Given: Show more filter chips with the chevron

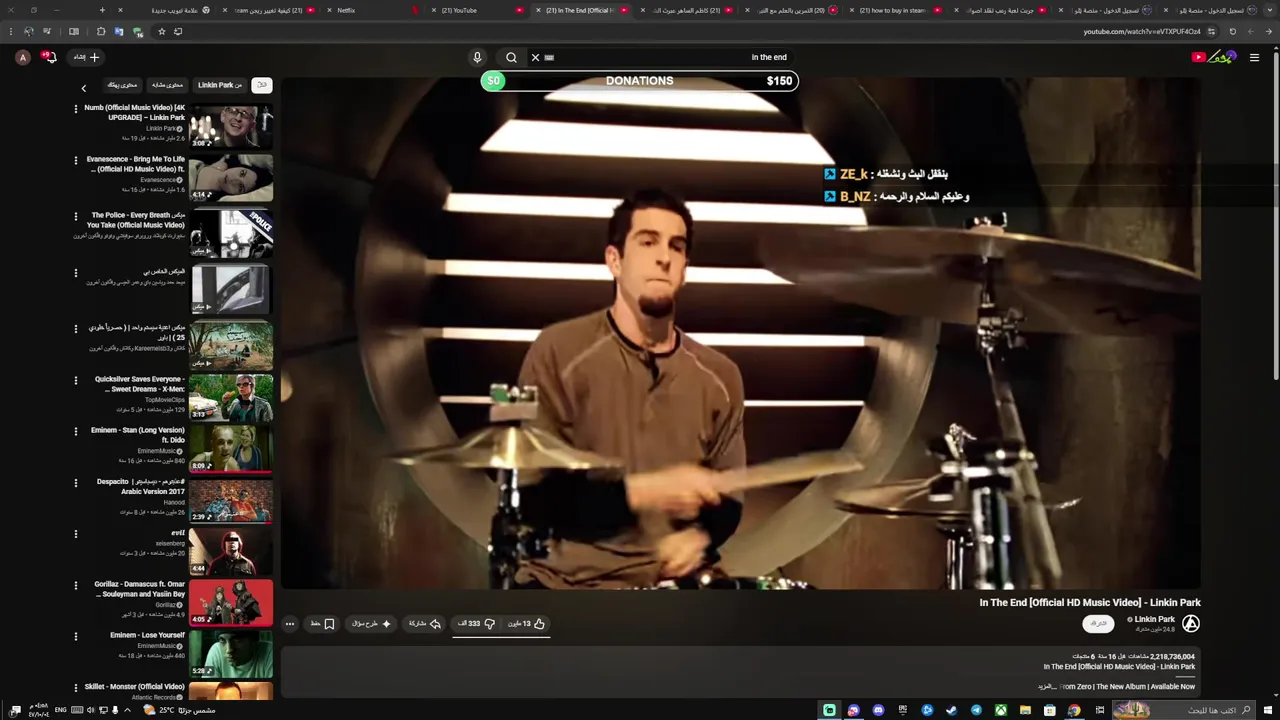Looking at the screenshot, I should pos(84,88).
